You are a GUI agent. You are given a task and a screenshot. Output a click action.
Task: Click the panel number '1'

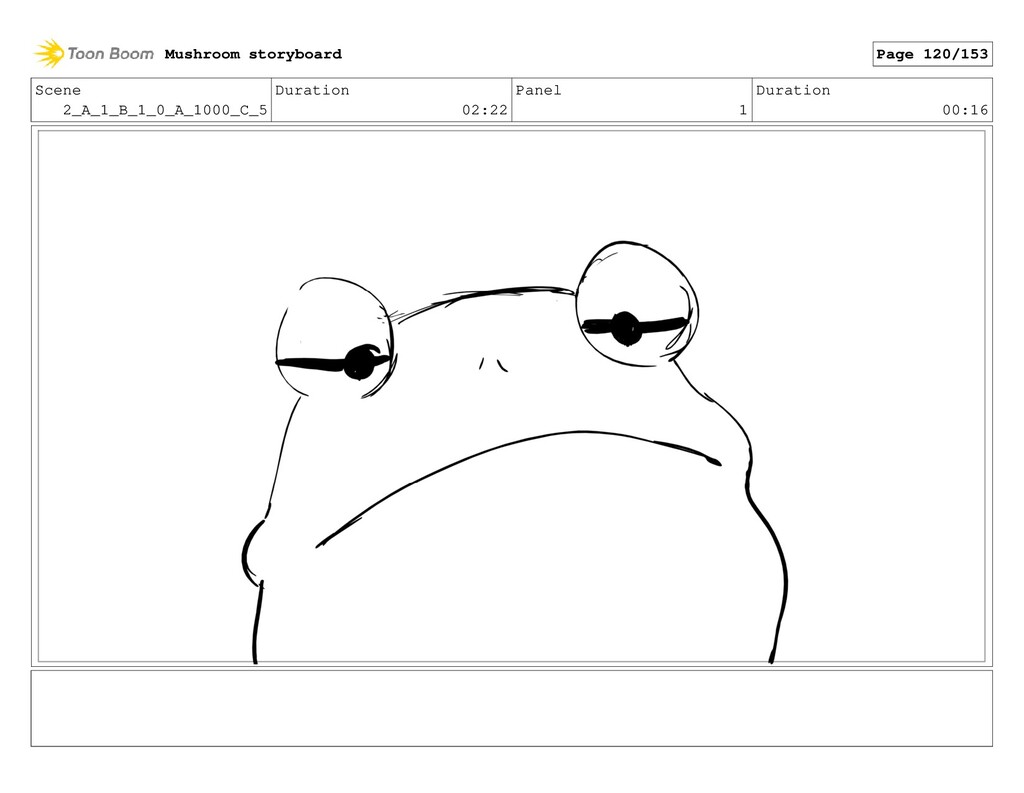743,110
